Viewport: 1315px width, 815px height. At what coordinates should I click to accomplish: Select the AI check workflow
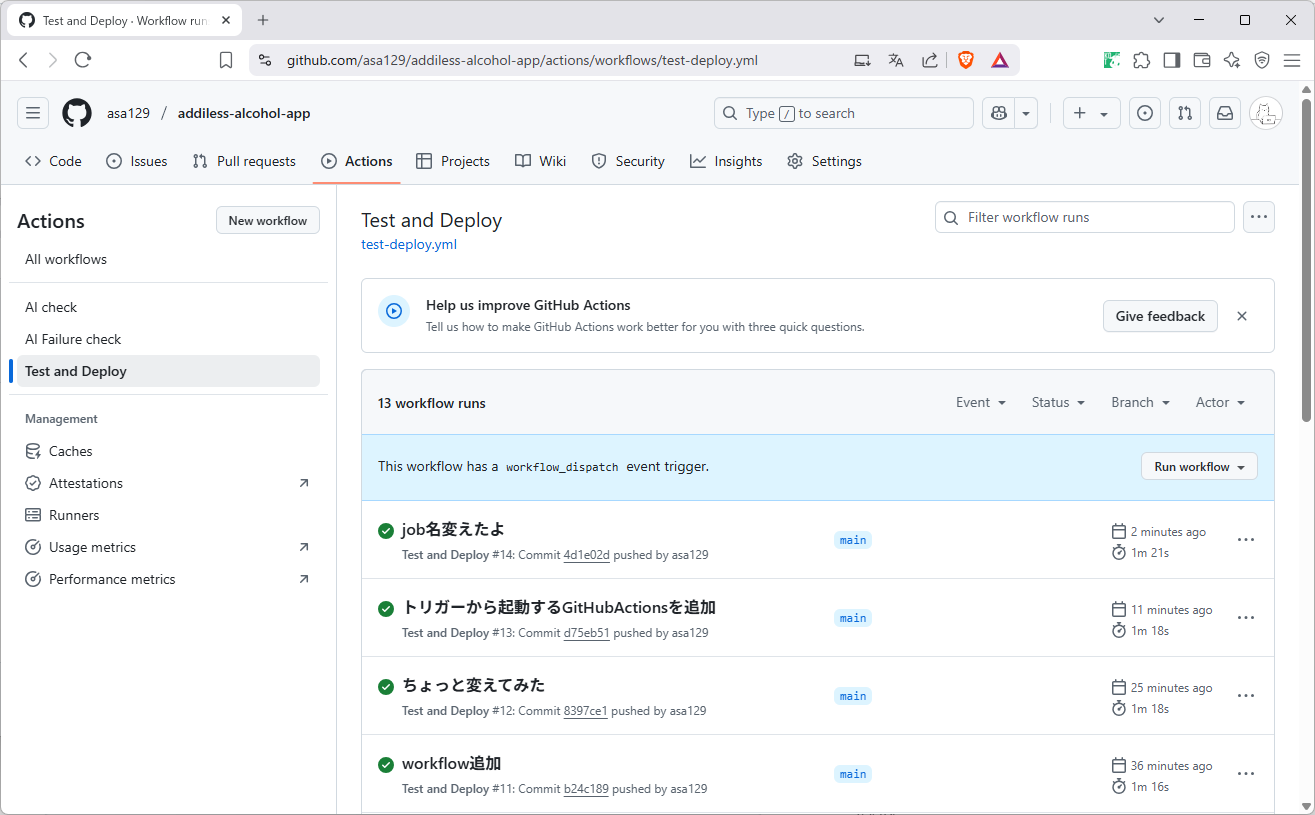pos(168,307)
